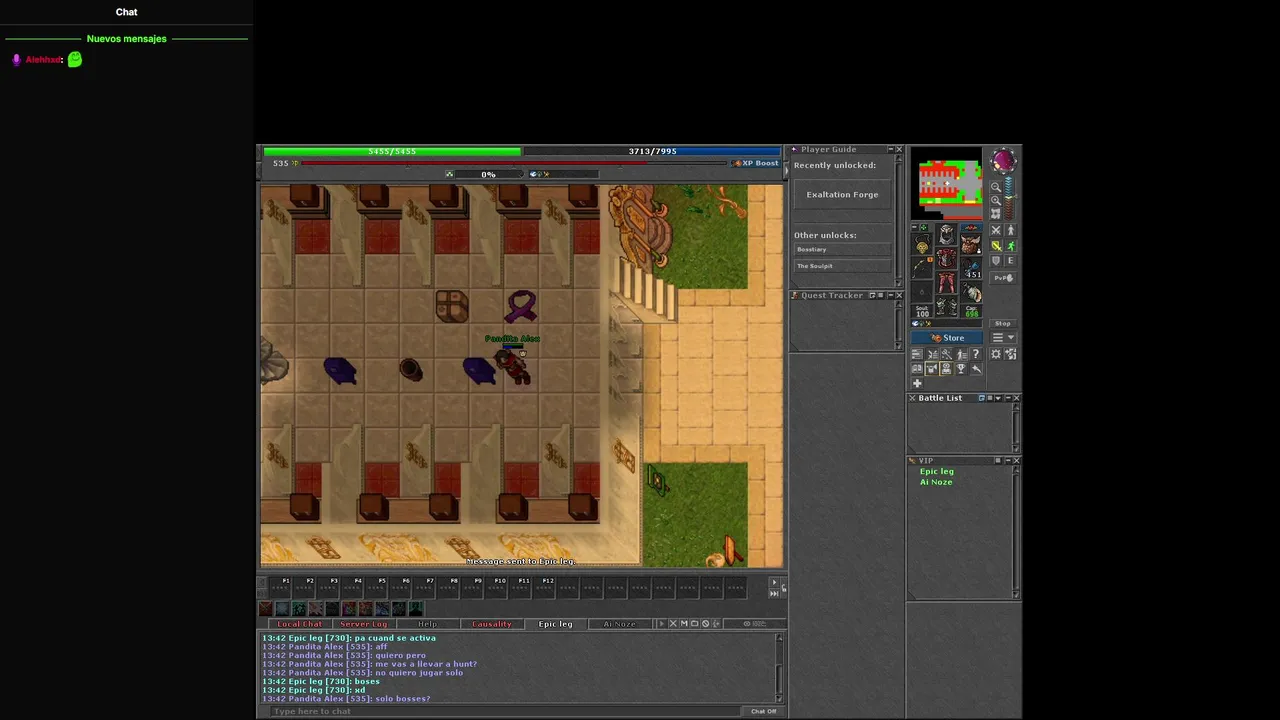Viewport: 1280px width, 720px height.
Task: Open the help question-mark icon
Action: pos(976,354)
